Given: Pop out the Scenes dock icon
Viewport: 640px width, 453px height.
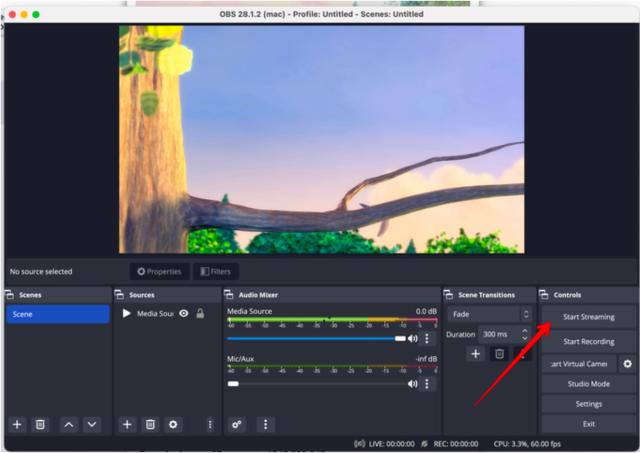Looking at the screenshot, I should click(10, 295).
